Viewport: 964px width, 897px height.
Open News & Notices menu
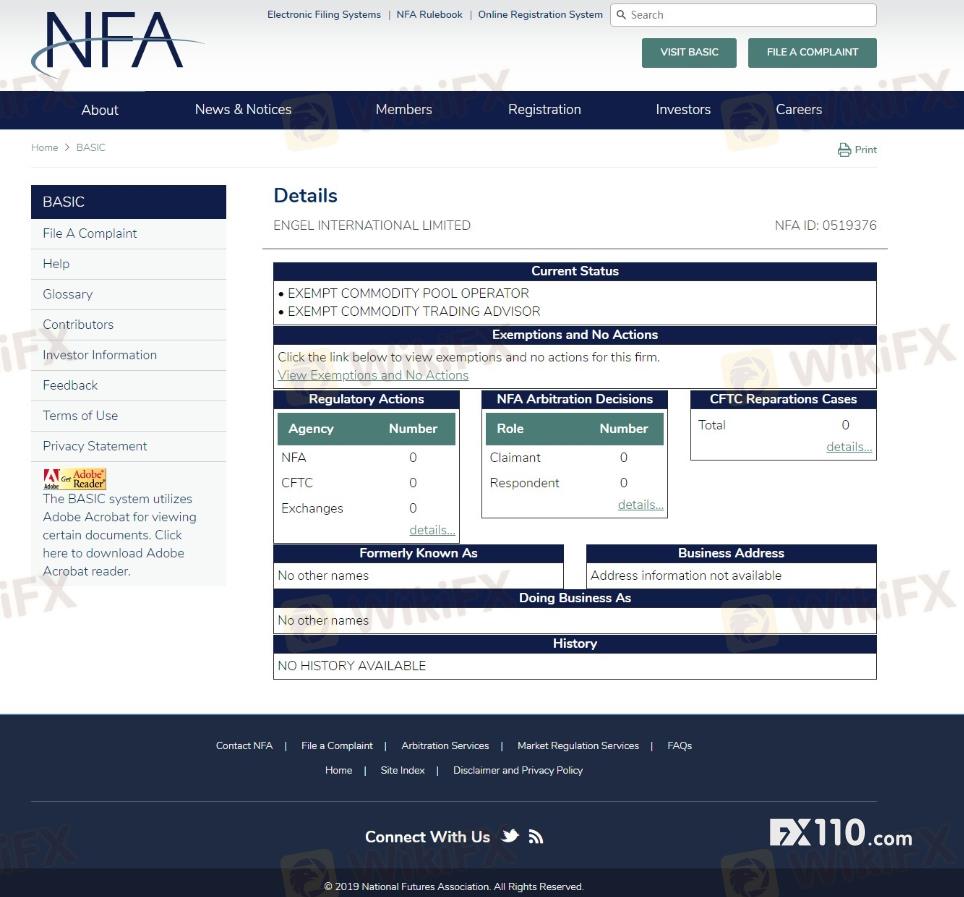point(243,110)
